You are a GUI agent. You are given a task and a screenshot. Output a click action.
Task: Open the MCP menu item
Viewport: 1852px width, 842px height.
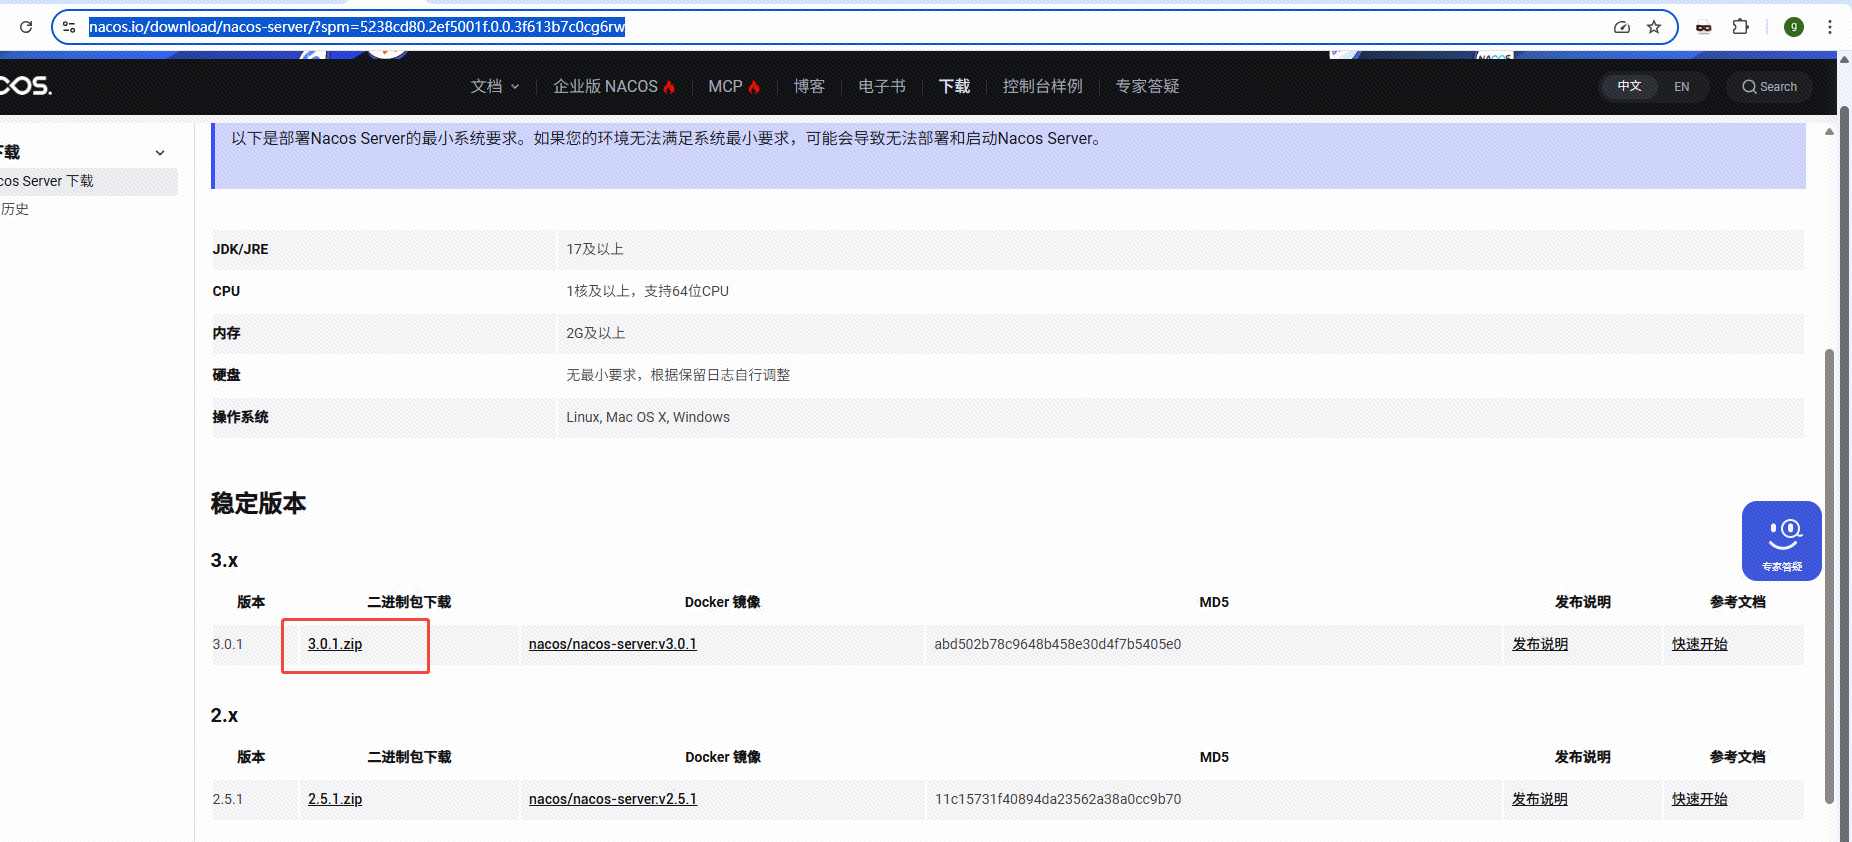pos(734,87)
